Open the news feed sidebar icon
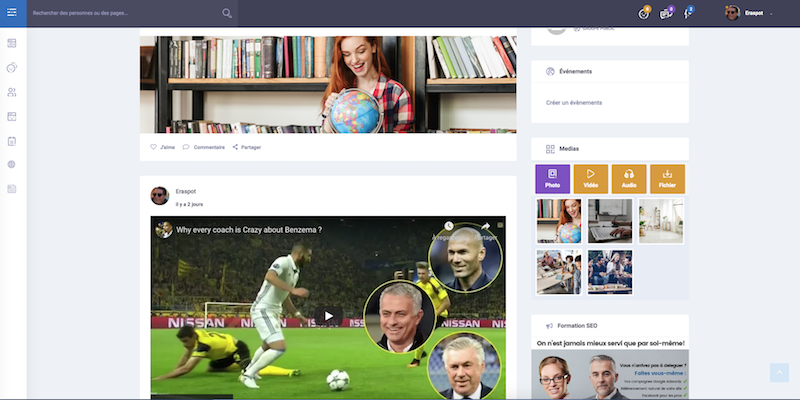Screen dimensions: 800x400 [12, 43]
